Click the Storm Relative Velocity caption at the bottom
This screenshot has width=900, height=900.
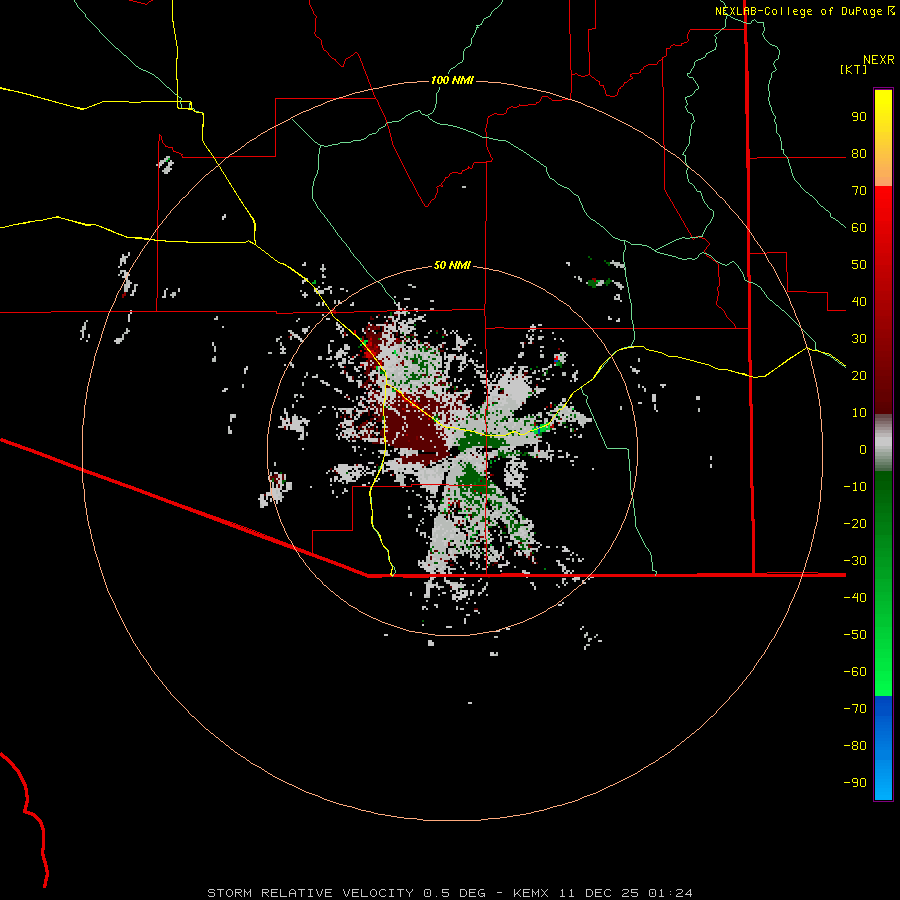tap(449, 893)
